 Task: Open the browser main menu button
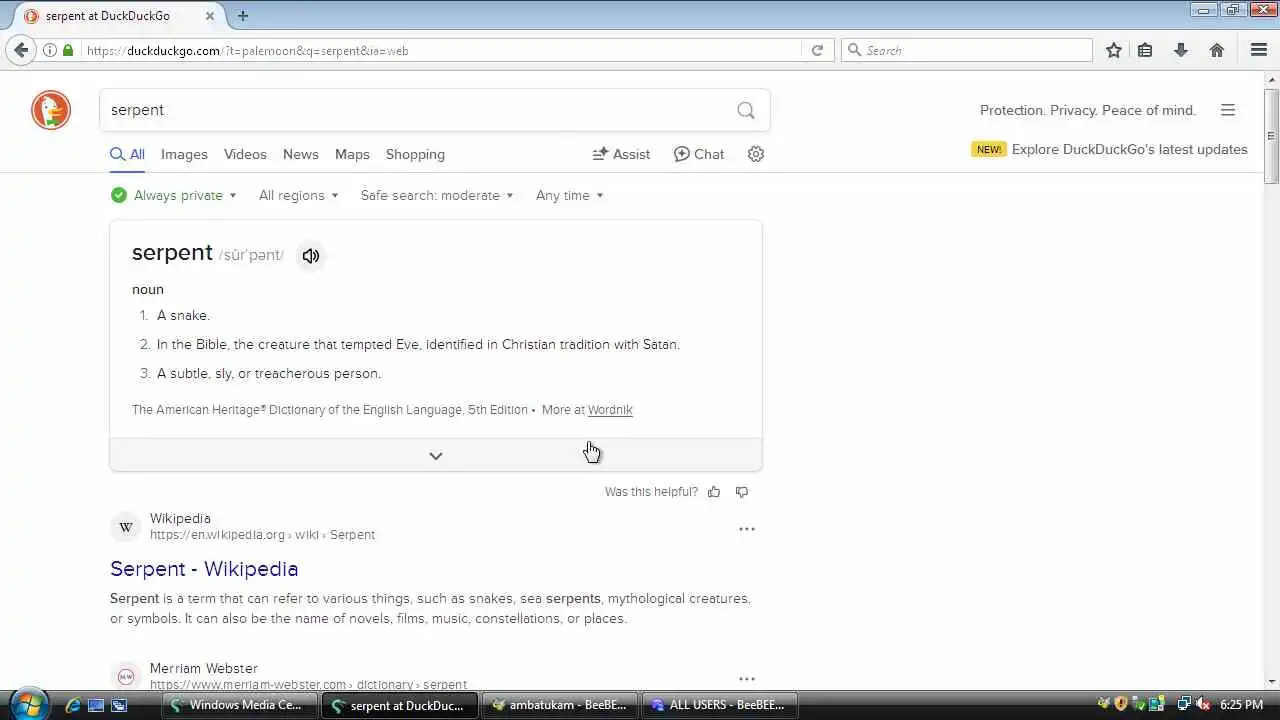[1259, 50]
